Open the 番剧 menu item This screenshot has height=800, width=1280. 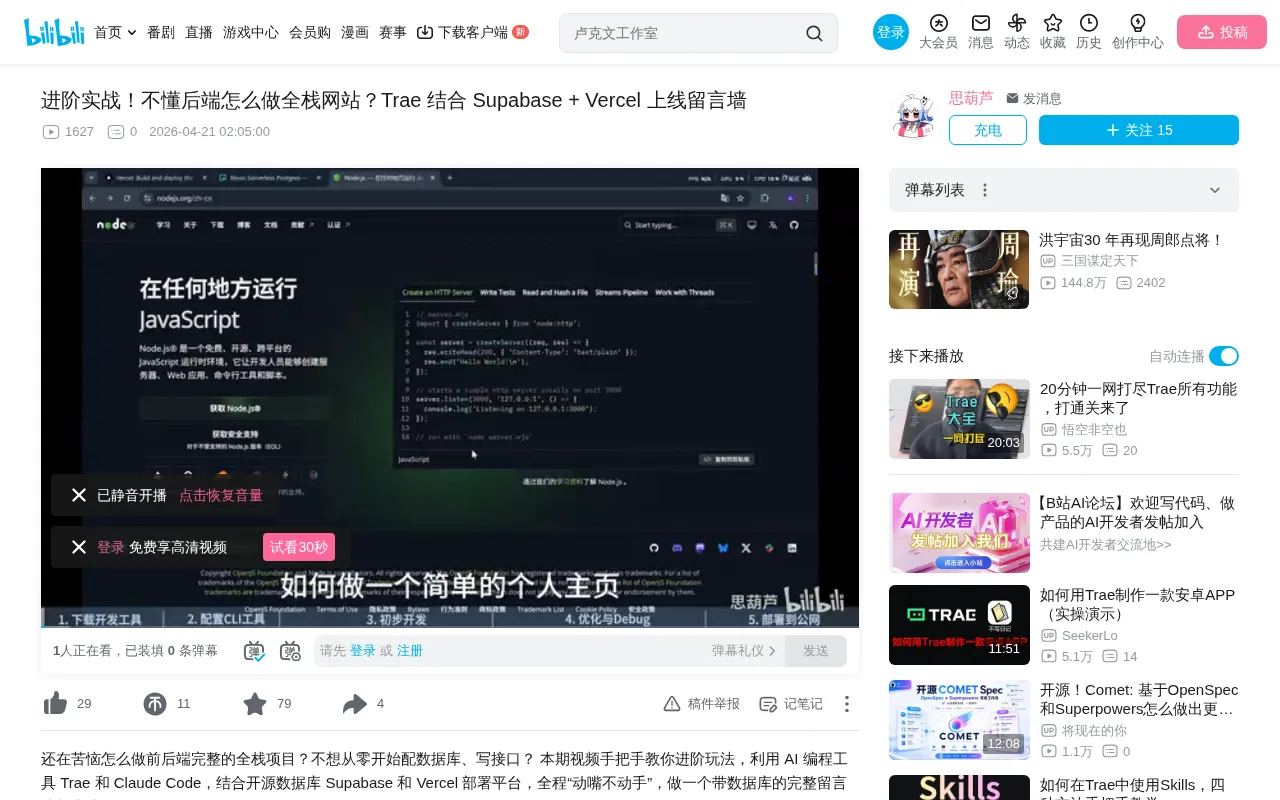coord(161,32)
